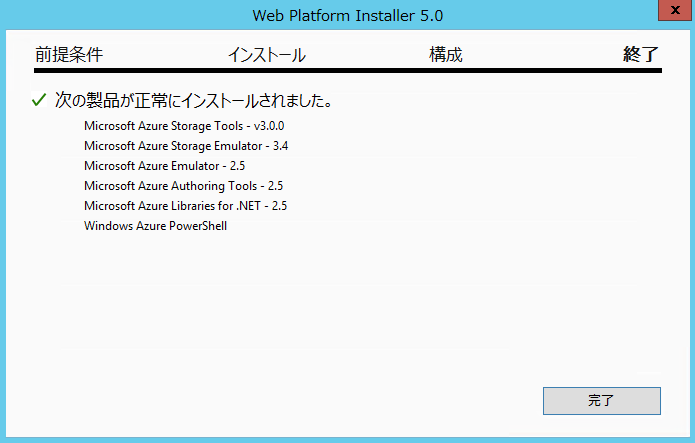Image resolution: width=695 pixels, height=443 pixels.
Task: Select the インストール step heading
Action: [267, 55]
